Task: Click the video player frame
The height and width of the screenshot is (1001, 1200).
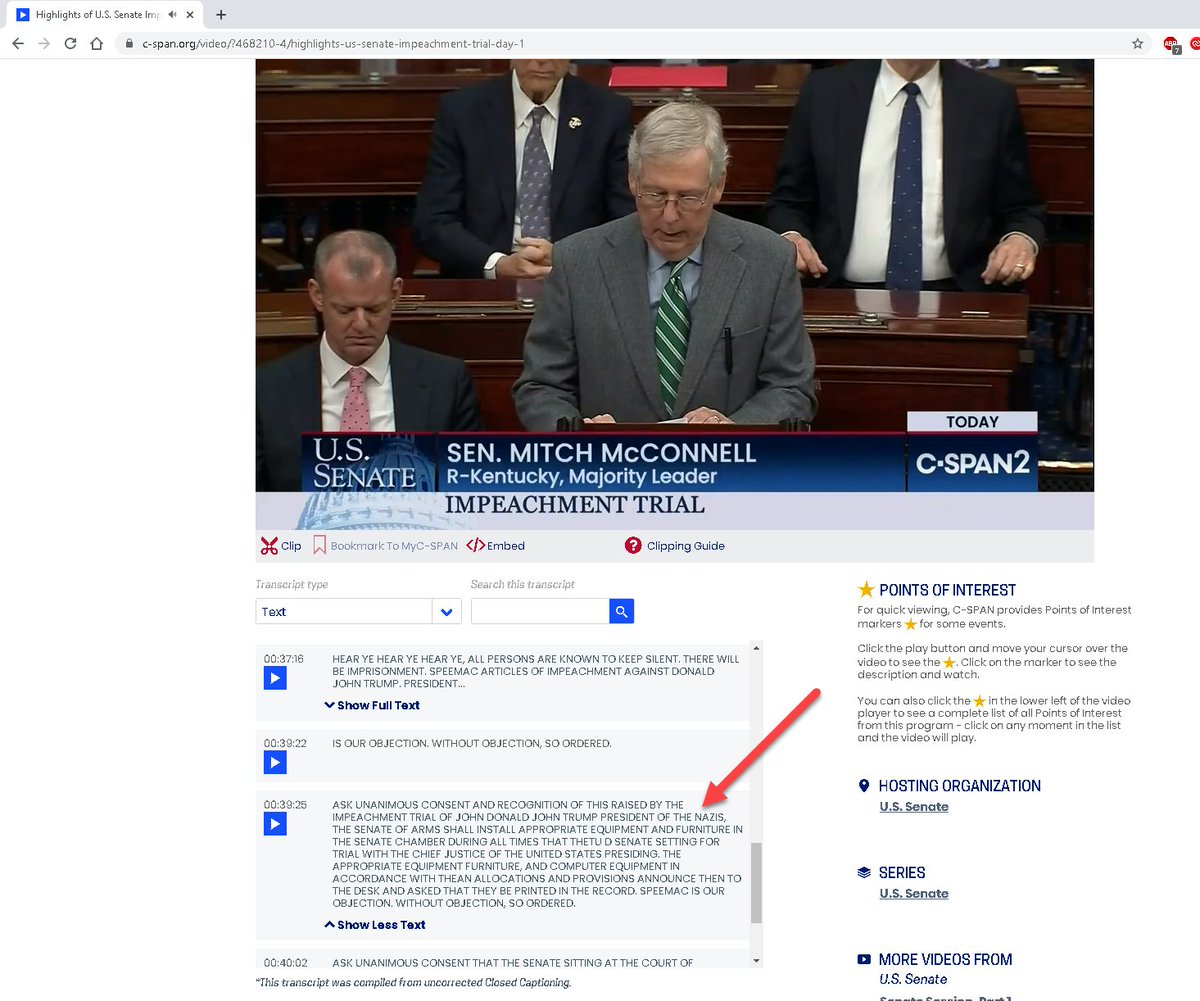Action: coord(675,294)
